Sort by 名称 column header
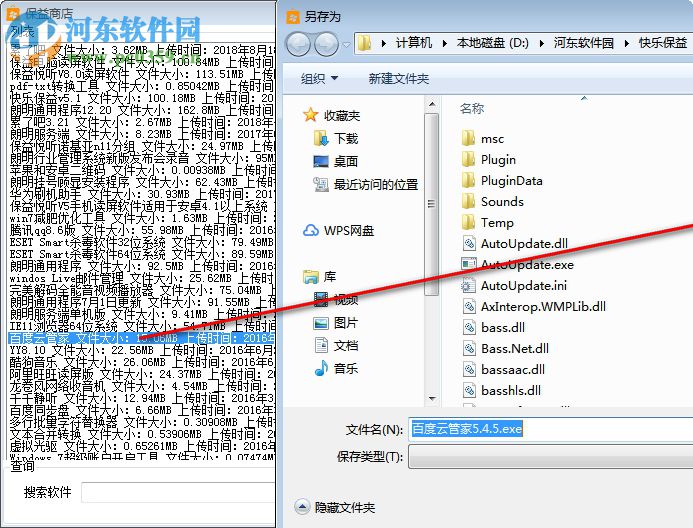Screen dimensions: 693x528 (472, 109)
